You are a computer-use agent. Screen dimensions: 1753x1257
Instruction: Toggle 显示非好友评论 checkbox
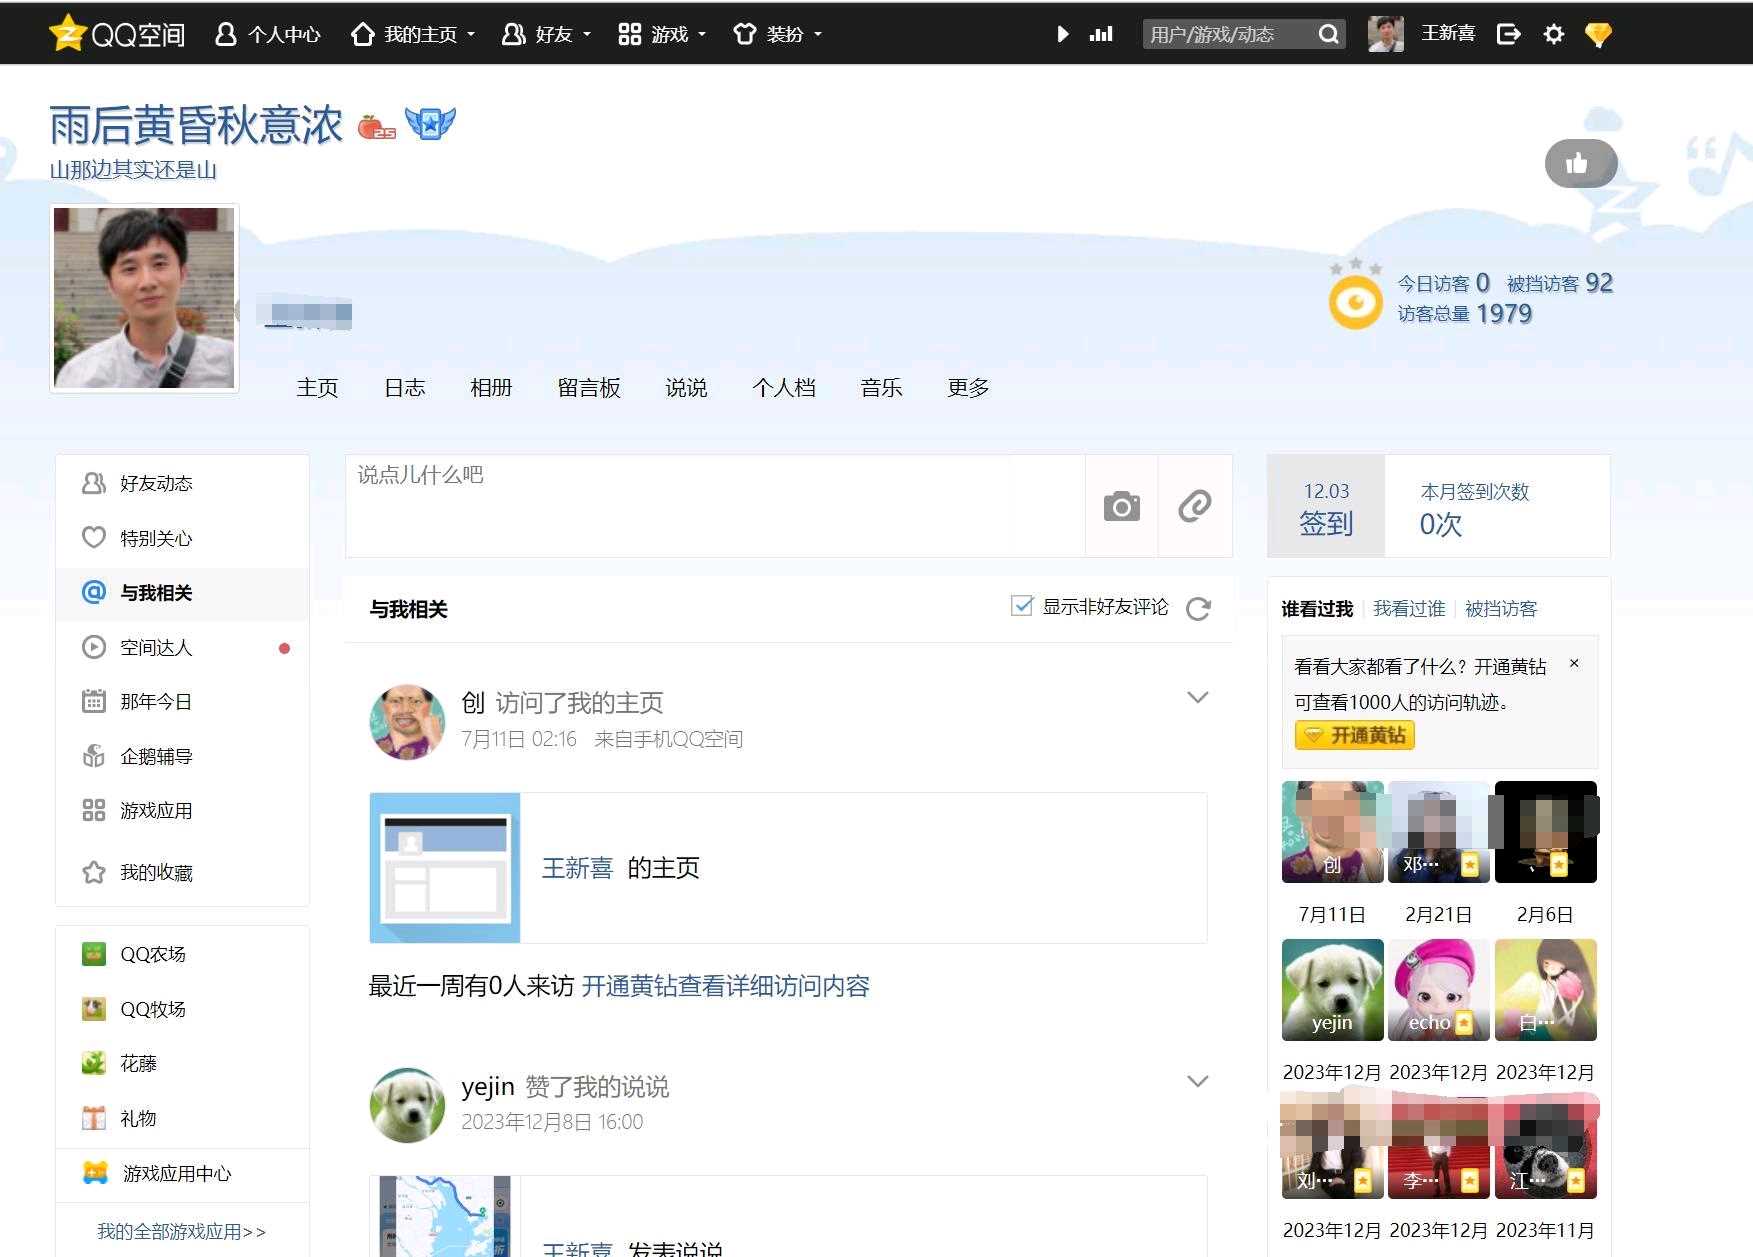(1021, 606)
